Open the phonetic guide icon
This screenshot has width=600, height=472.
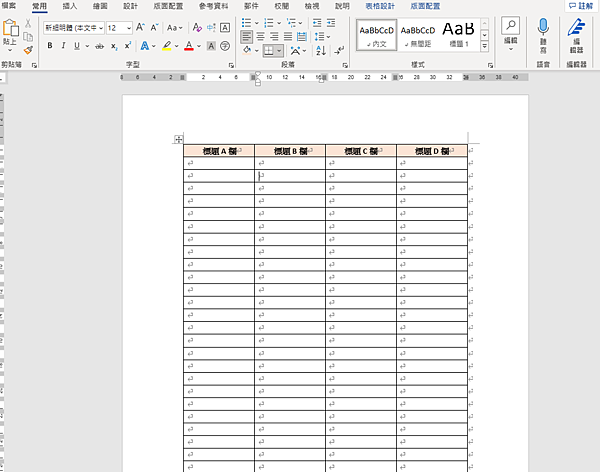211,28
